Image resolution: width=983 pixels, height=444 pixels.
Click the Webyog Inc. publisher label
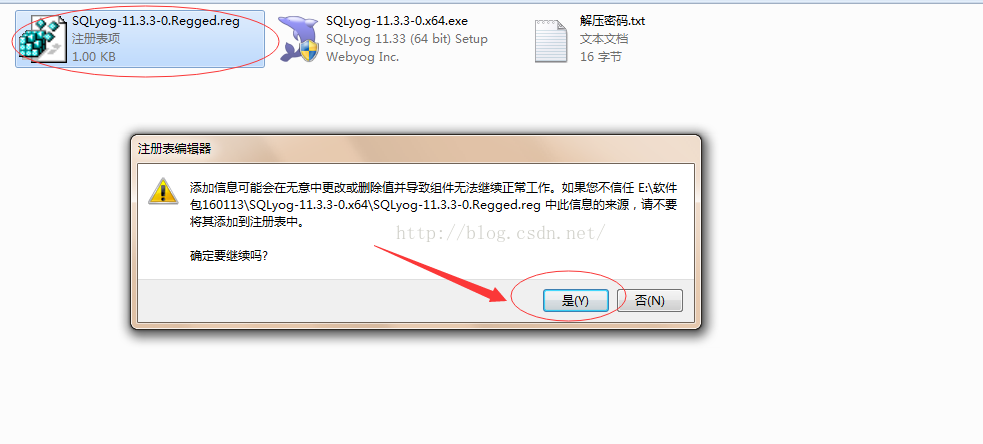pyautogui.click(x=362, y=56)
